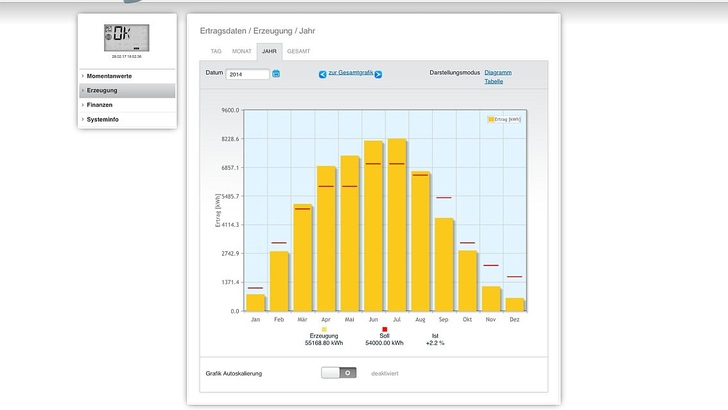Click the left blue arrow for previous year
The width and height of the screenshot is (728, 410).
pyautogui.click(x=322, y=74)
